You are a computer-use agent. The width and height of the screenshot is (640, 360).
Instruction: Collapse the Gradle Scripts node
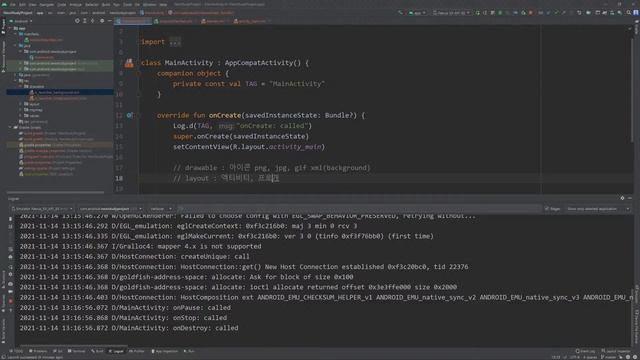10,127
